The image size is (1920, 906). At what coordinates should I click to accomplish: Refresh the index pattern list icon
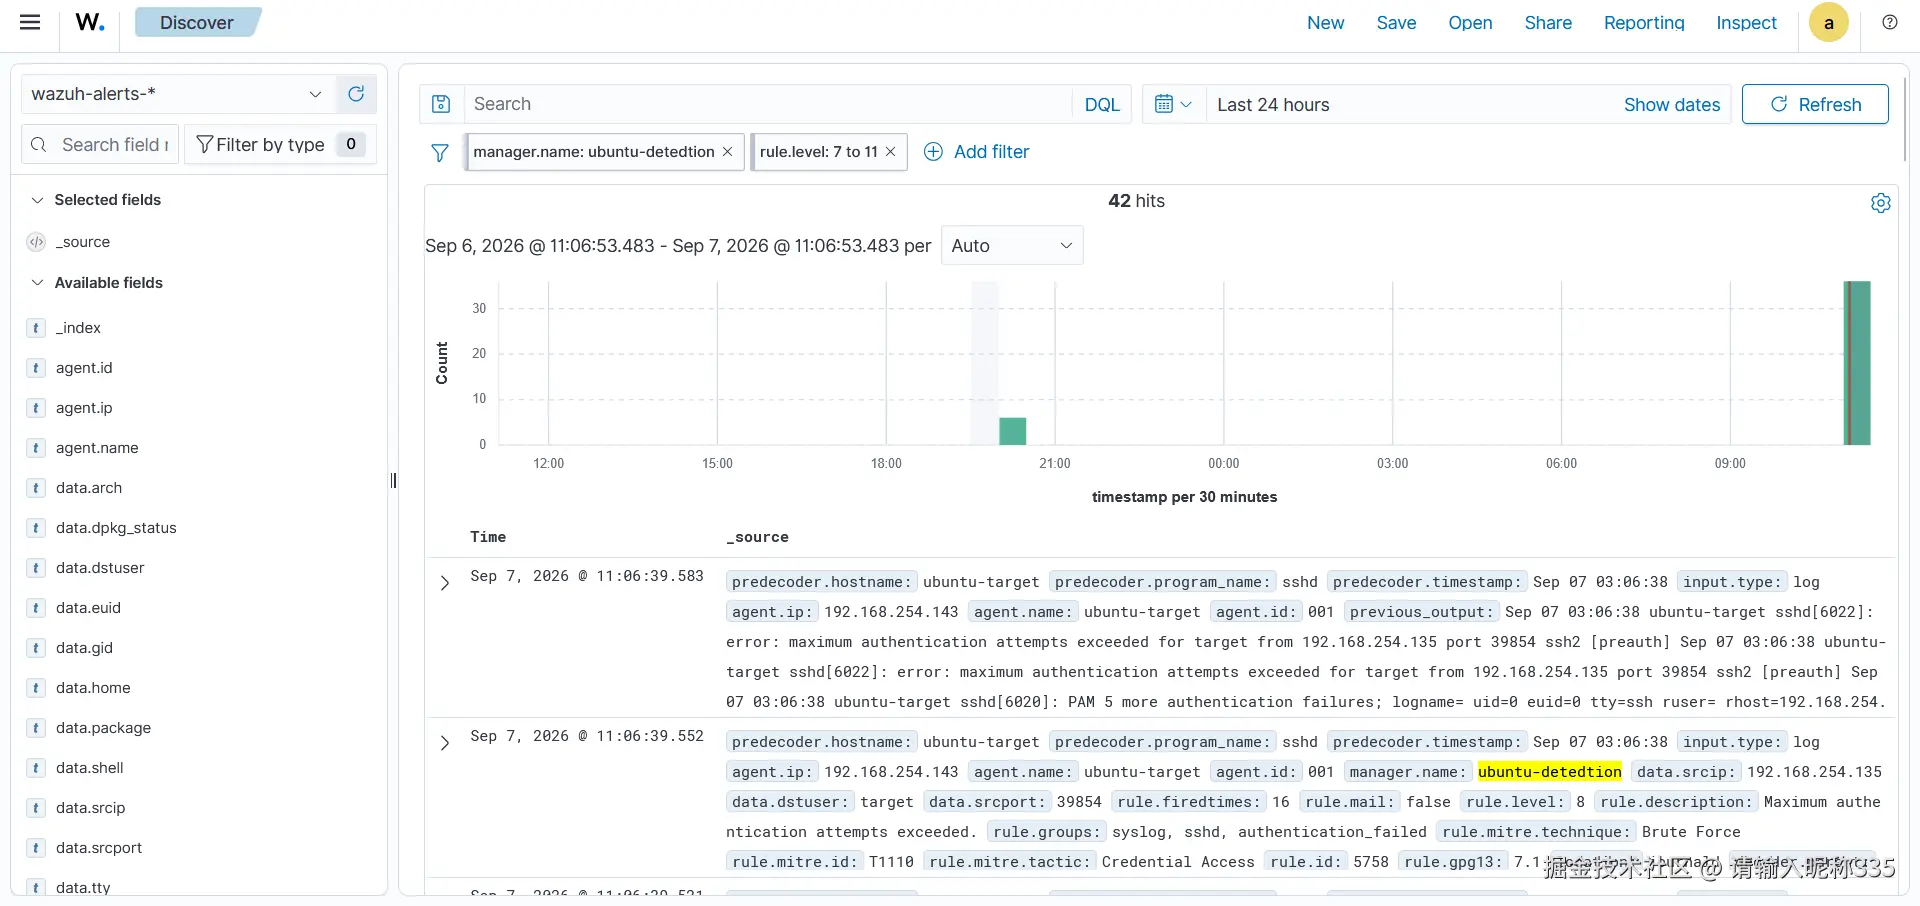coord(356,94)
